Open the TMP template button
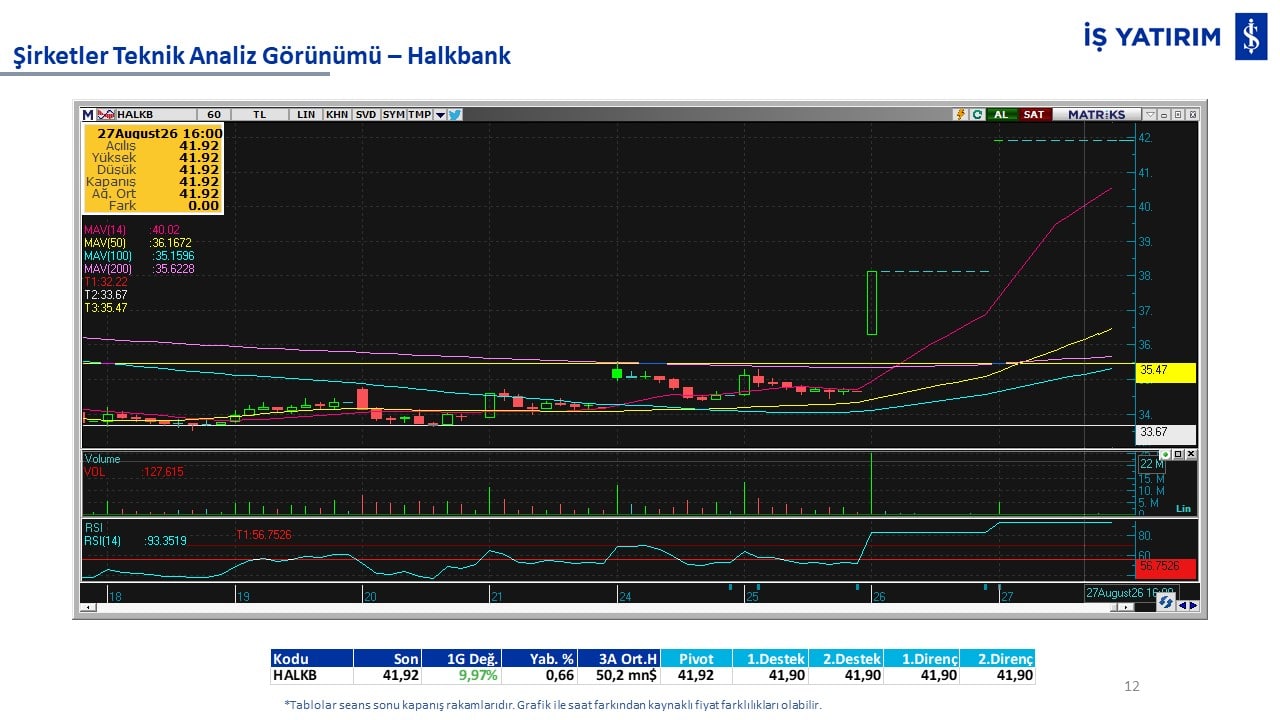This screenshot has width=1280, height=720. coord(420,114)
